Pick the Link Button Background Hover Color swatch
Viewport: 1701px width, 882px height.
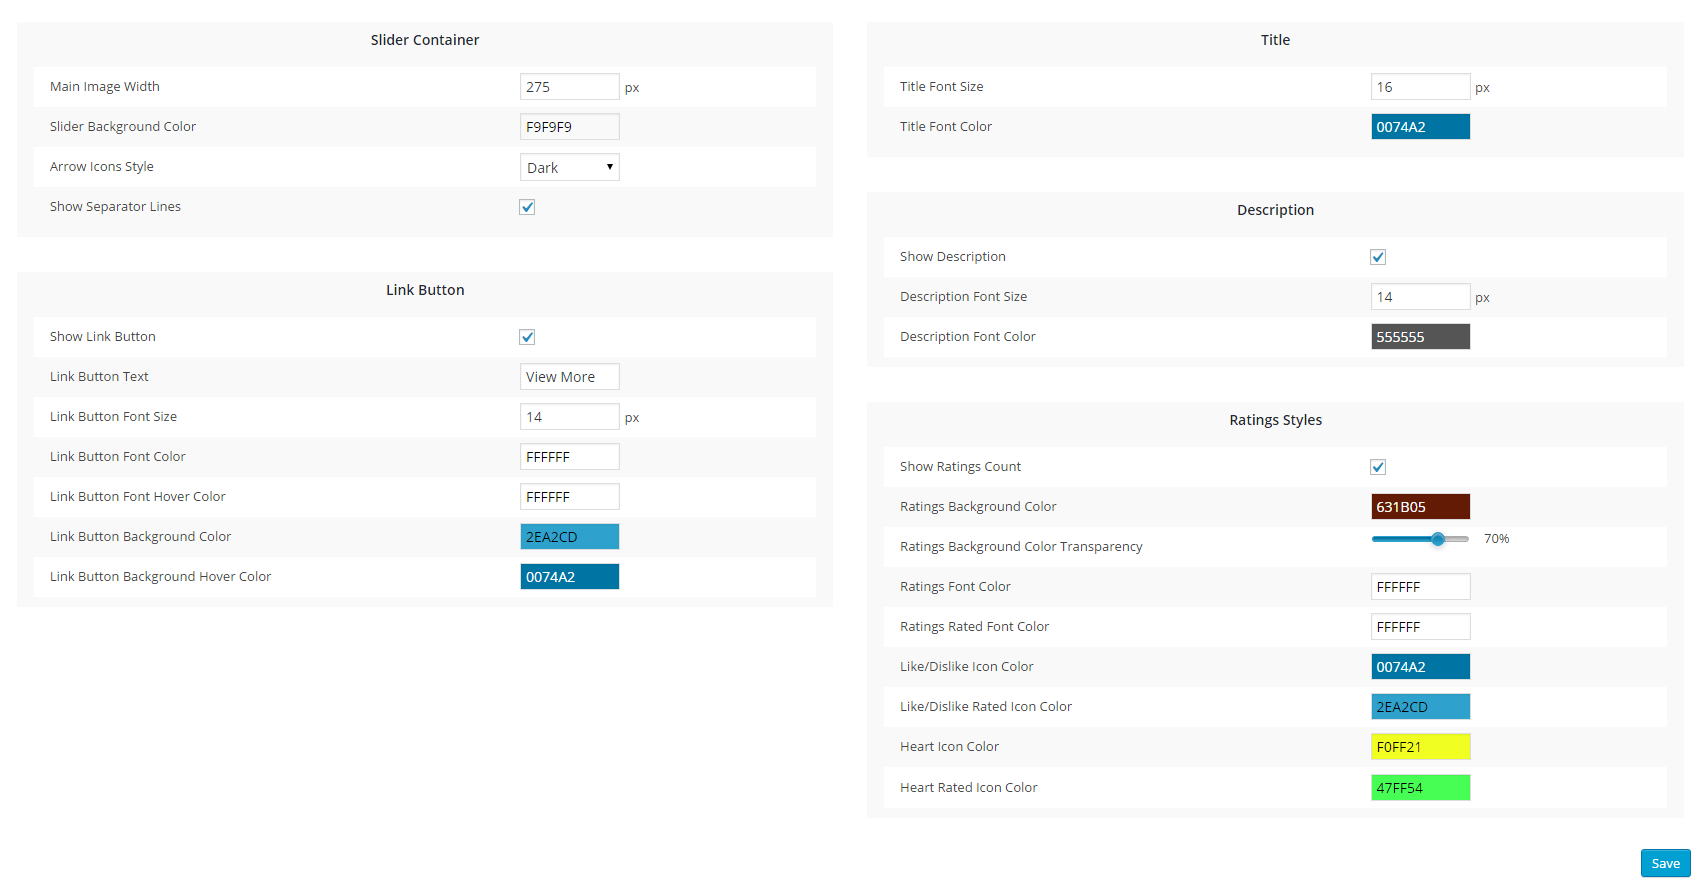569,577
